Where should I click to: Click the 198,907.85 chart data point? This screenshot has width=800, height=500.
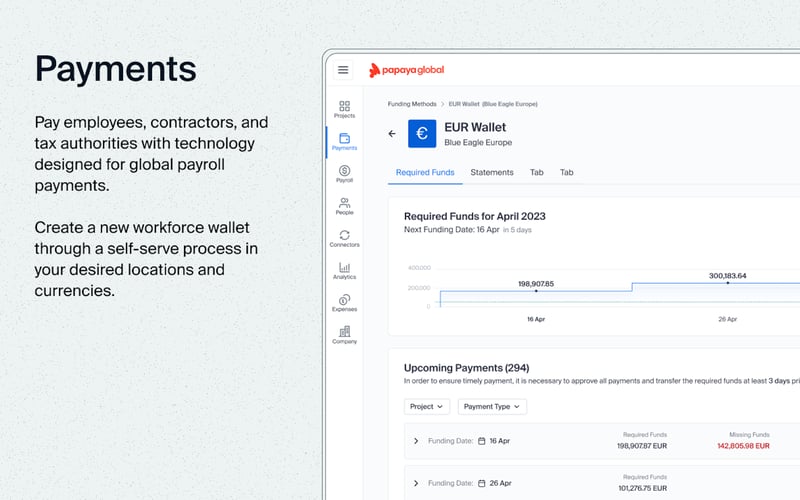(x=536, y=291)
